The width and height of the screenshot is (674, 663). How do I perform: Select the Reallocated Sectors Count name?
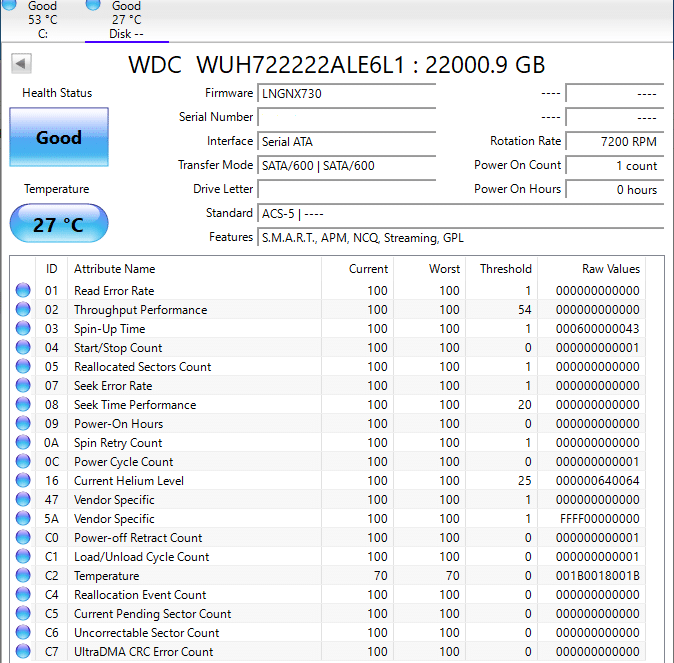pos(143,367)
